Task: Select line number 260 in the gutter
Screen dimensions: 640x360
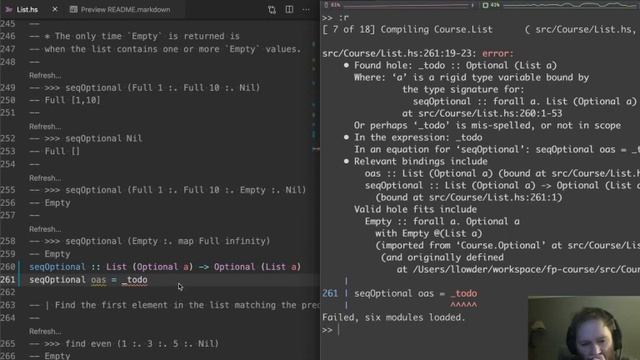Action: pos(8,267)
